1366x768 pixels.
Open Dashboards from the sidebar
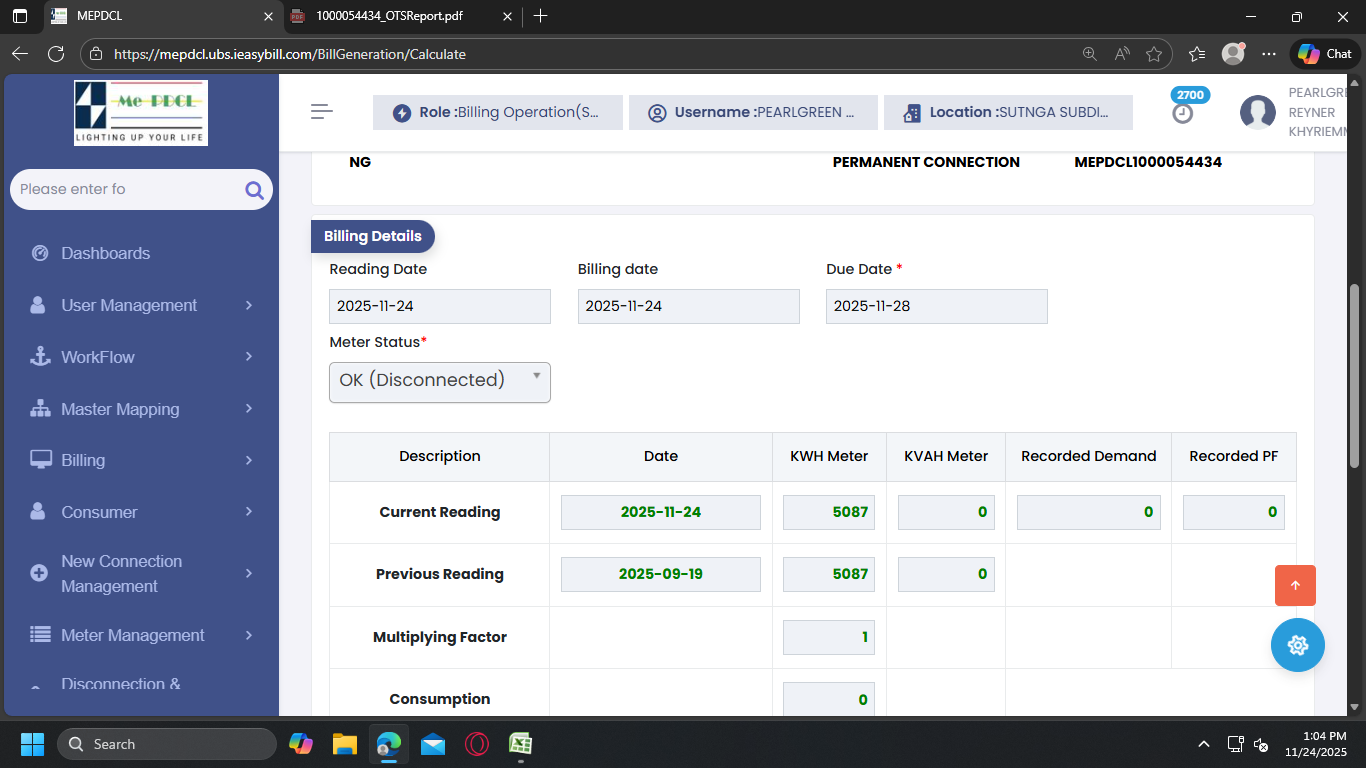[x=105, y=253]
